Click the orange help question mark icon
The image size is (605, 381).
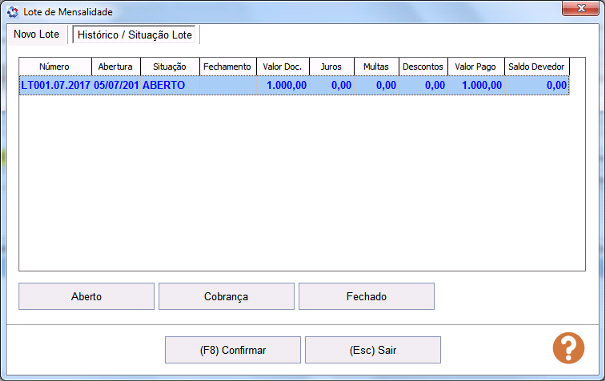click(x=568, y=348)
